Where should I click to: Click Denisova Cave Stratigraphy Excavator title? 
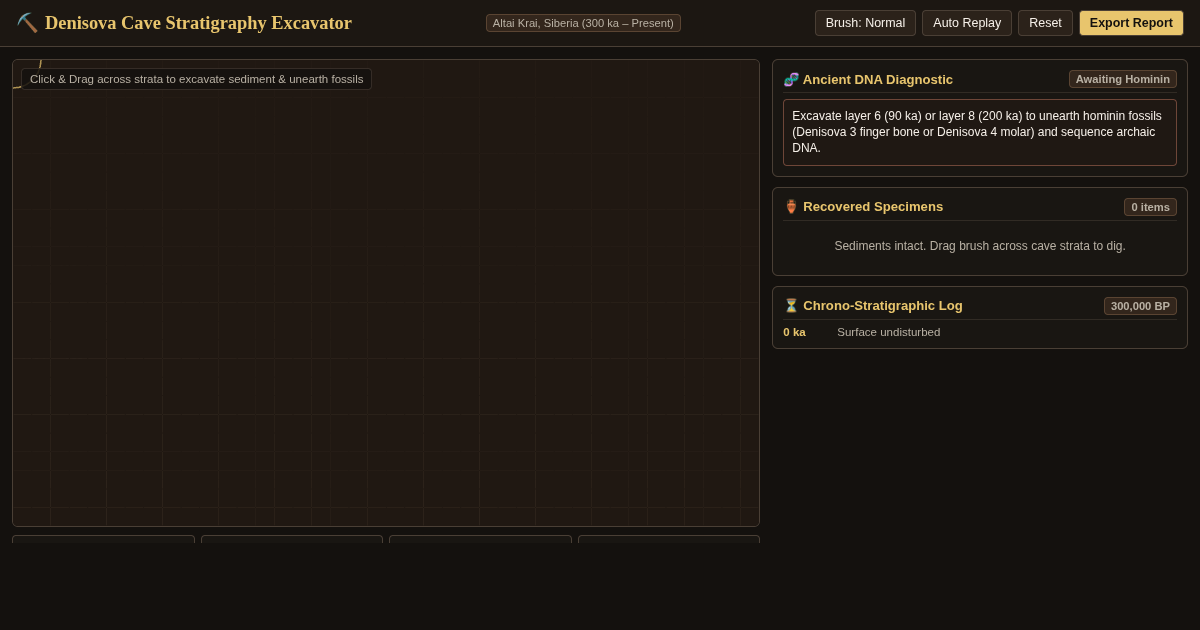198,23
